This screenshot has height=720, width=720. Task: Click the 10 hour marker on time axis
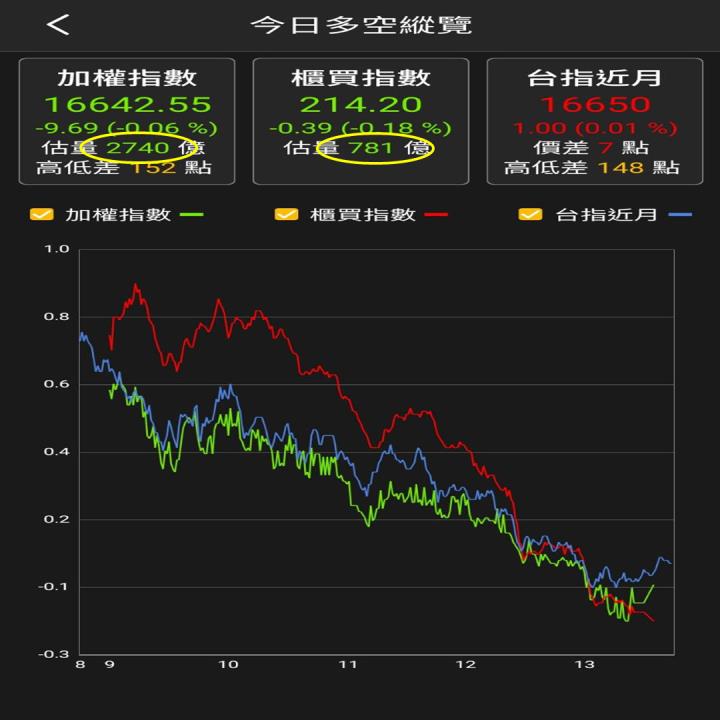229,664
